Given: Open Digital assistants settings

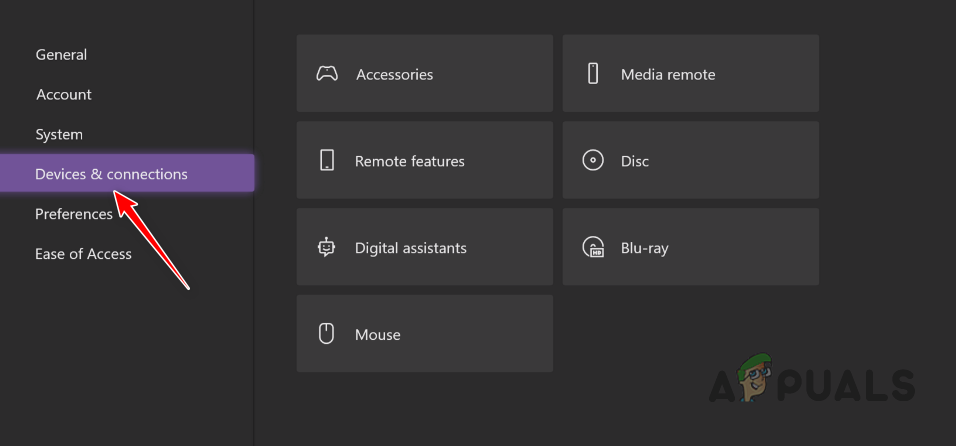Looking at the screenshot, I should (424, 247).
